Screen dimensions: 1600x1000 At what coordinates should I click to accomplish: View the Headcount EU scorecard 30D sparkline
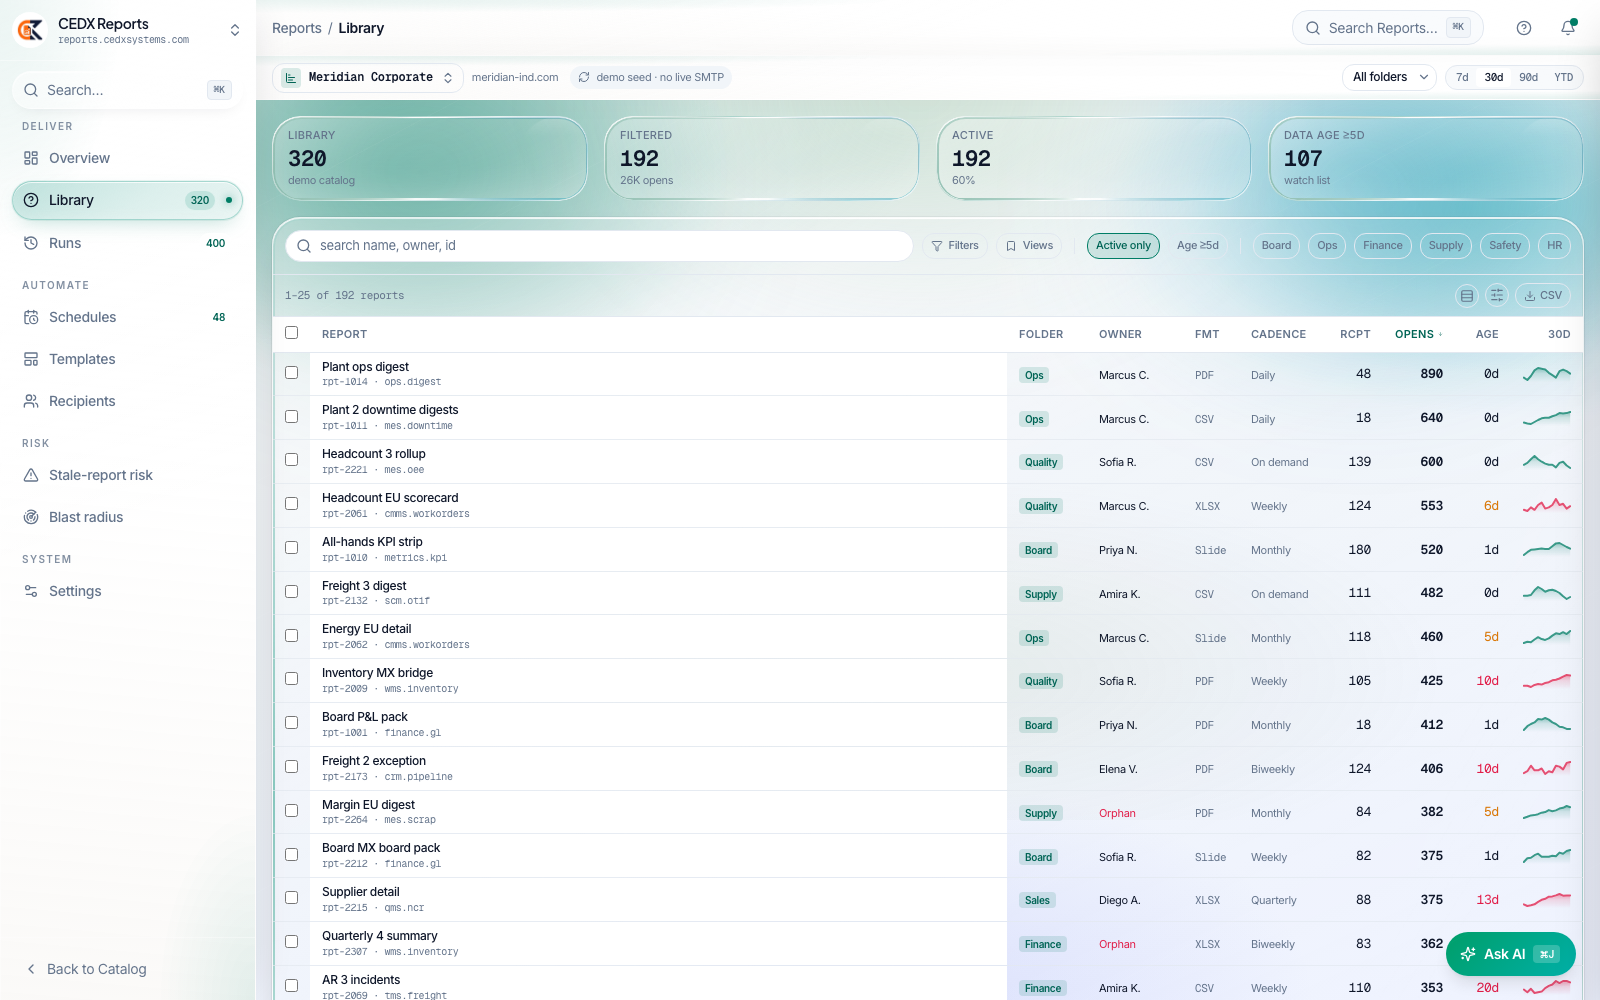(1547, 506)
